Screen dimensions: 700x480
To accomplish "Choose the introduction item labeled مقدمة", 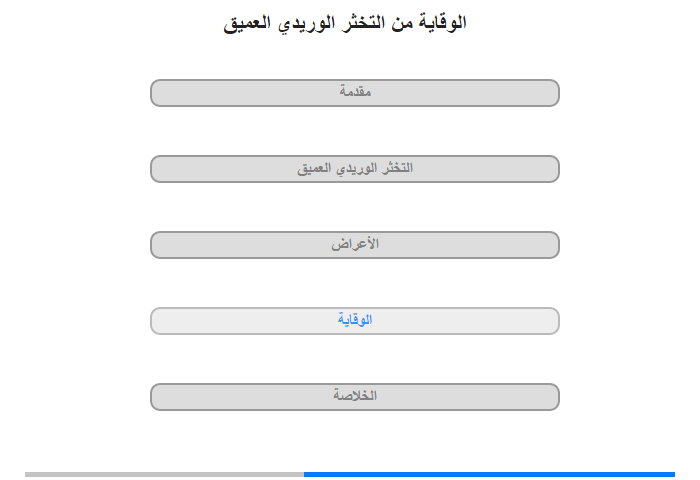I will [354, 93].
